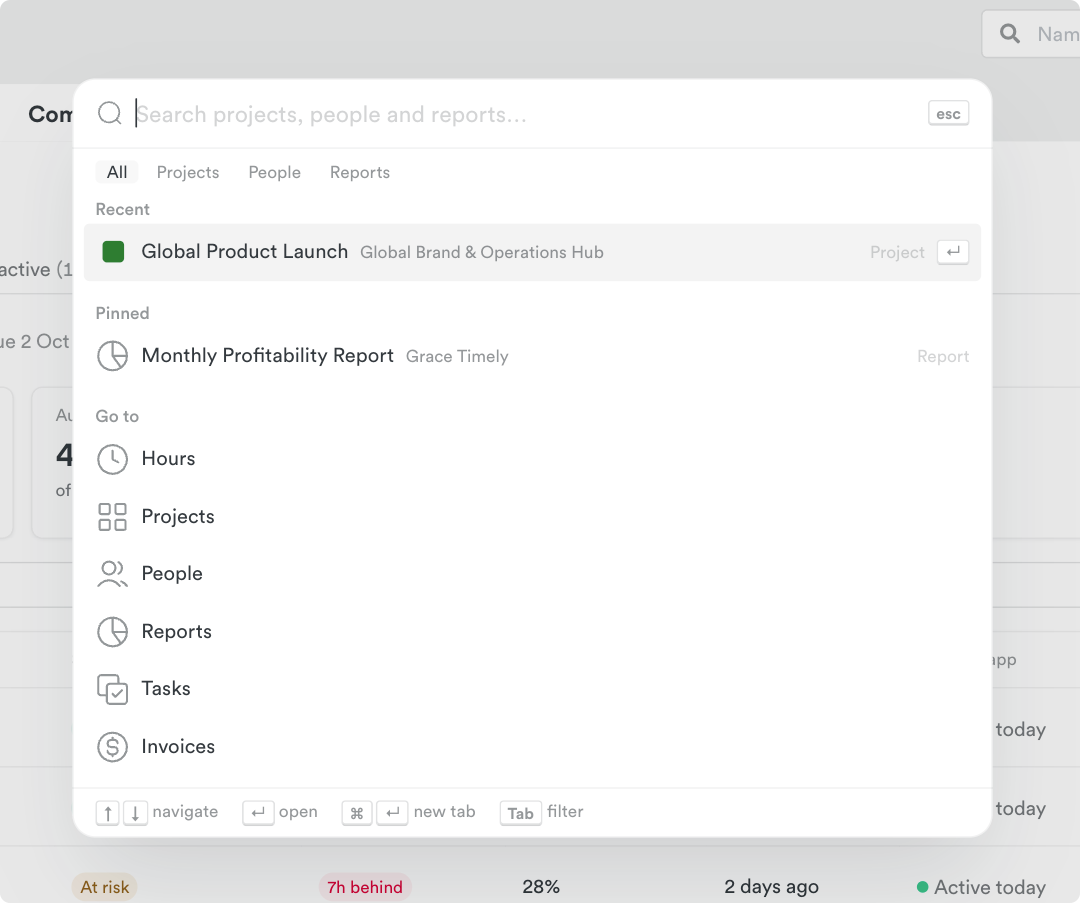Click the '28%' value in the background row
The image size is (1080, 903).
coord(541,887)
